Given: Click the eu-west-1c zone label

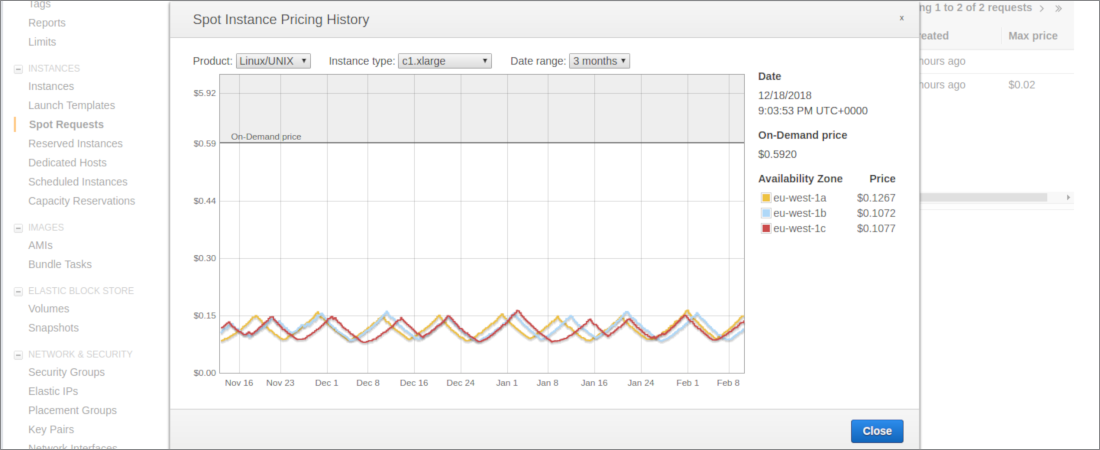Looking at the screenshot, I should [x=799, y=229].
